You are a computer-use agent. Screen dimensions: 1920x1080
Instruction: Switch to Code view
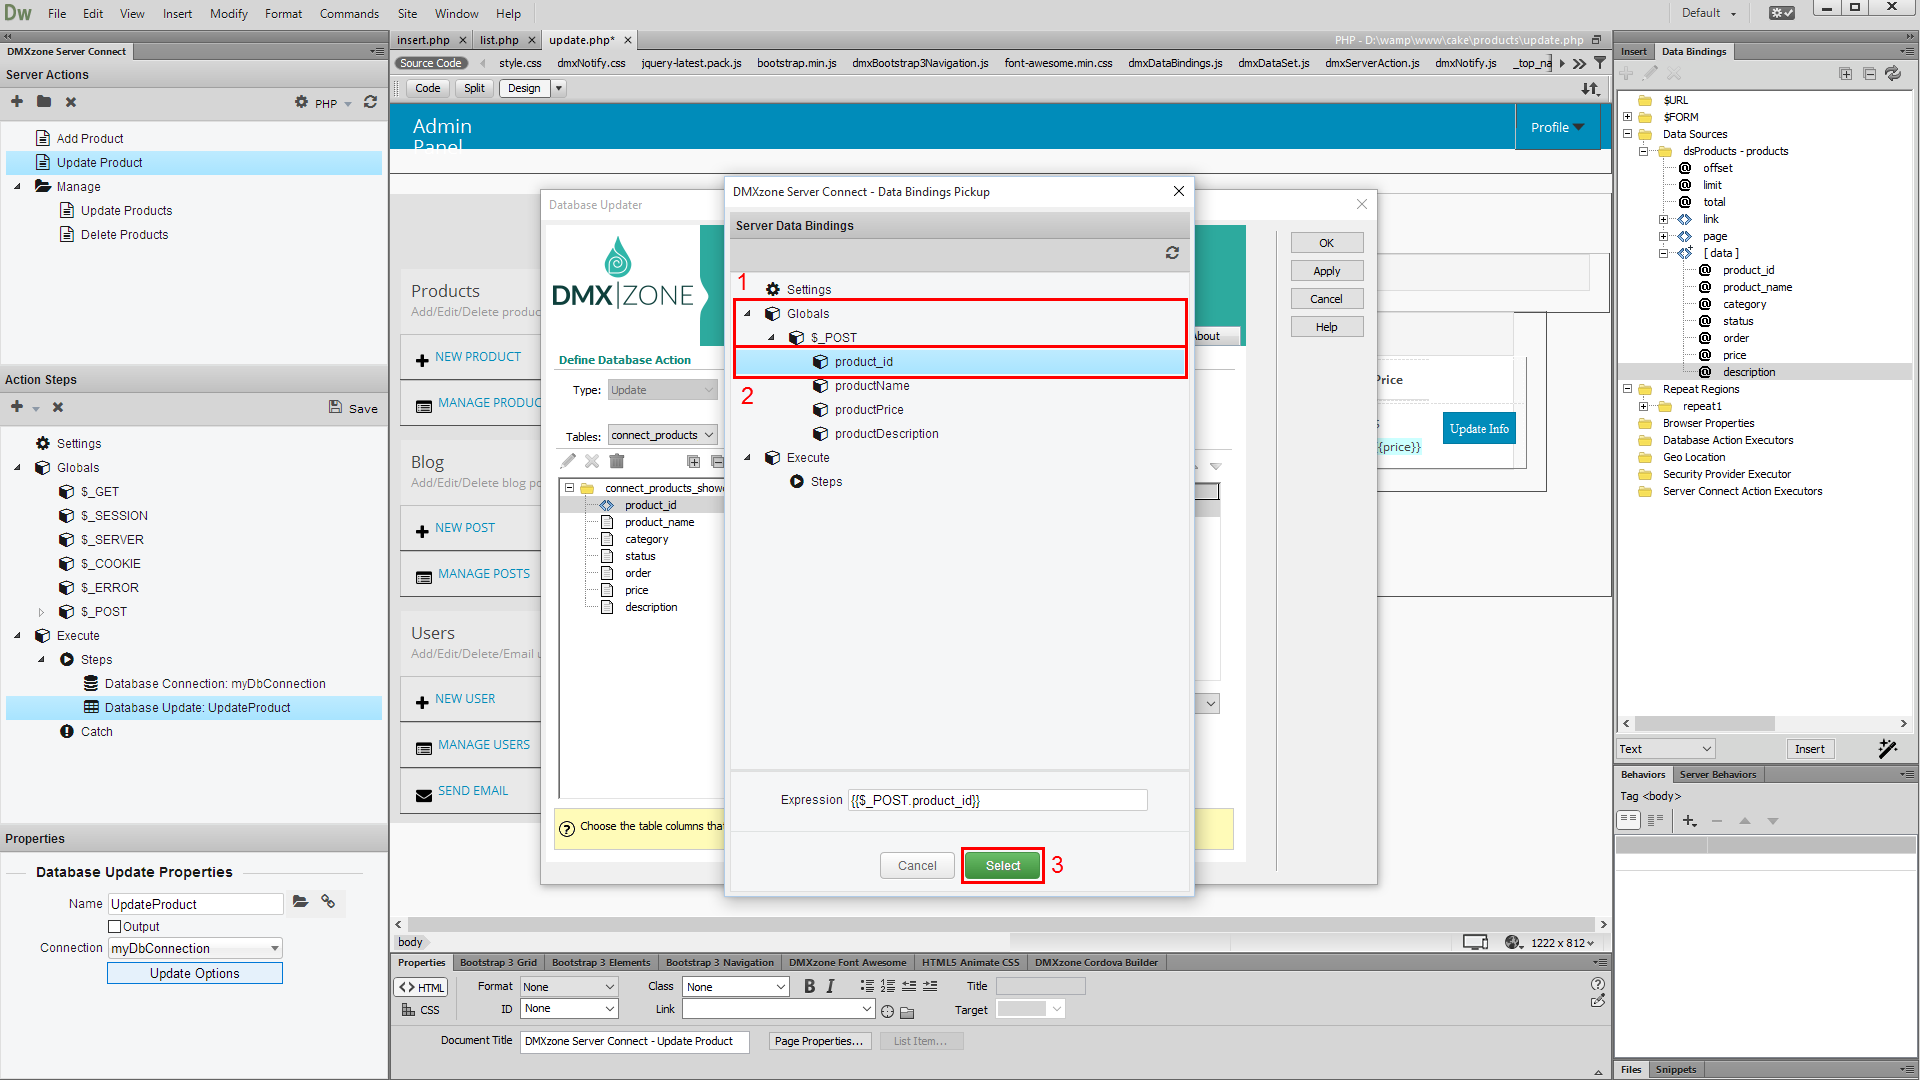pyautogui.click(x=428, y=88)
